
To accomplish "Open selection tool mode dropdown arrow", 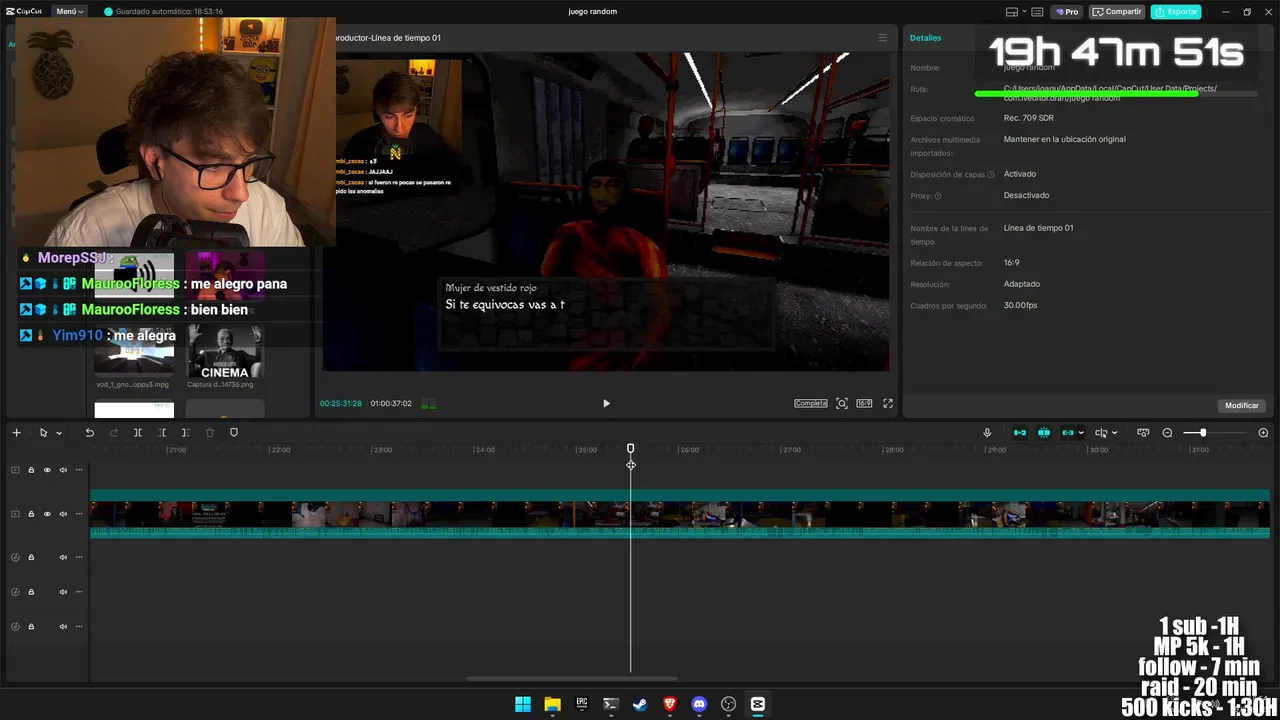I will pos(59,433).
